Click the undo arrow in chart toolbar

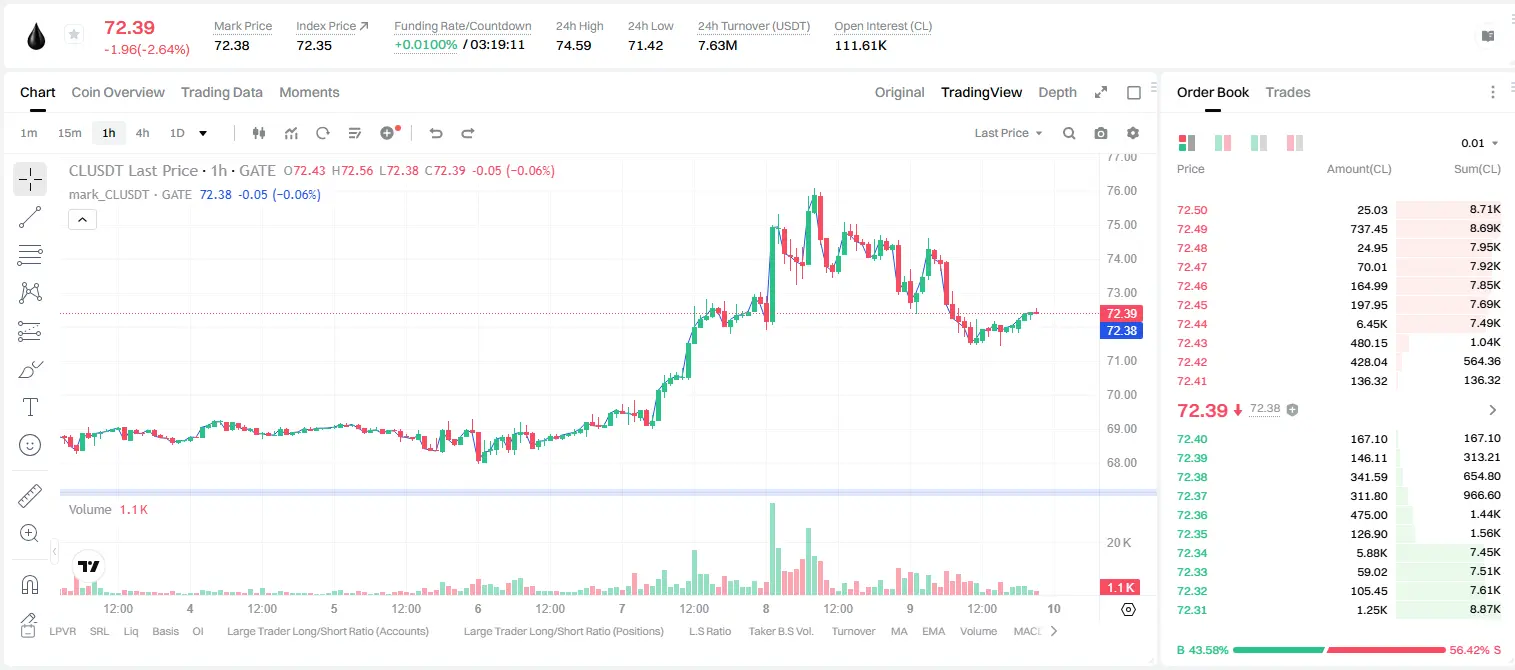[435, 133]
